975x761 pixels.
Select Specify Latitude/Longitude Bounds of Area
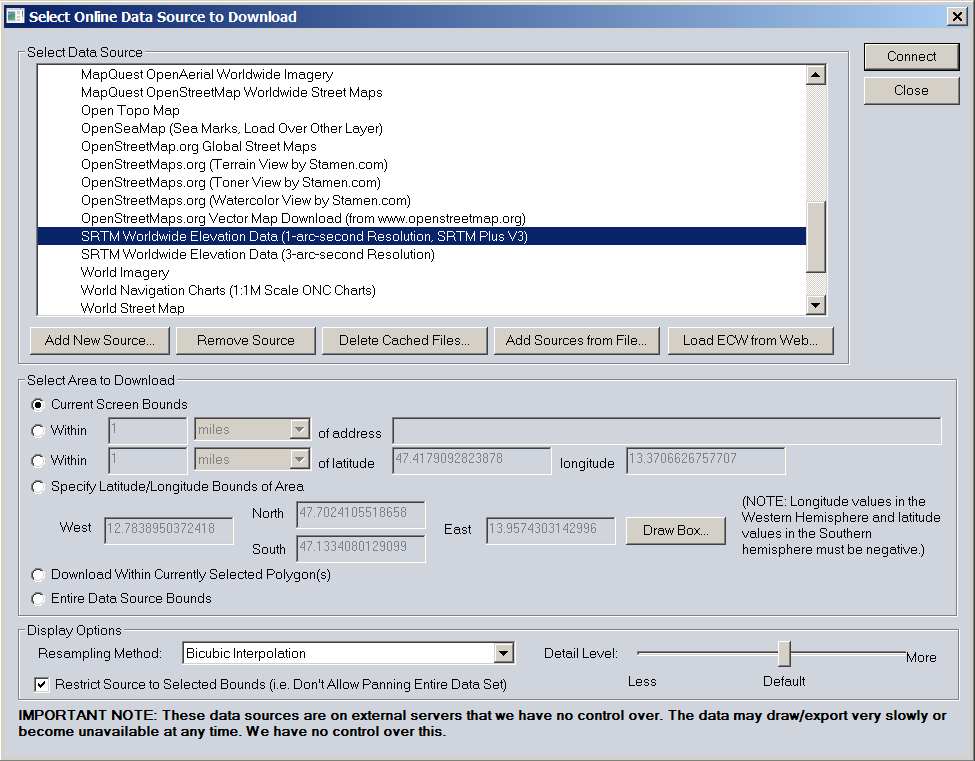tap(39, 487)
